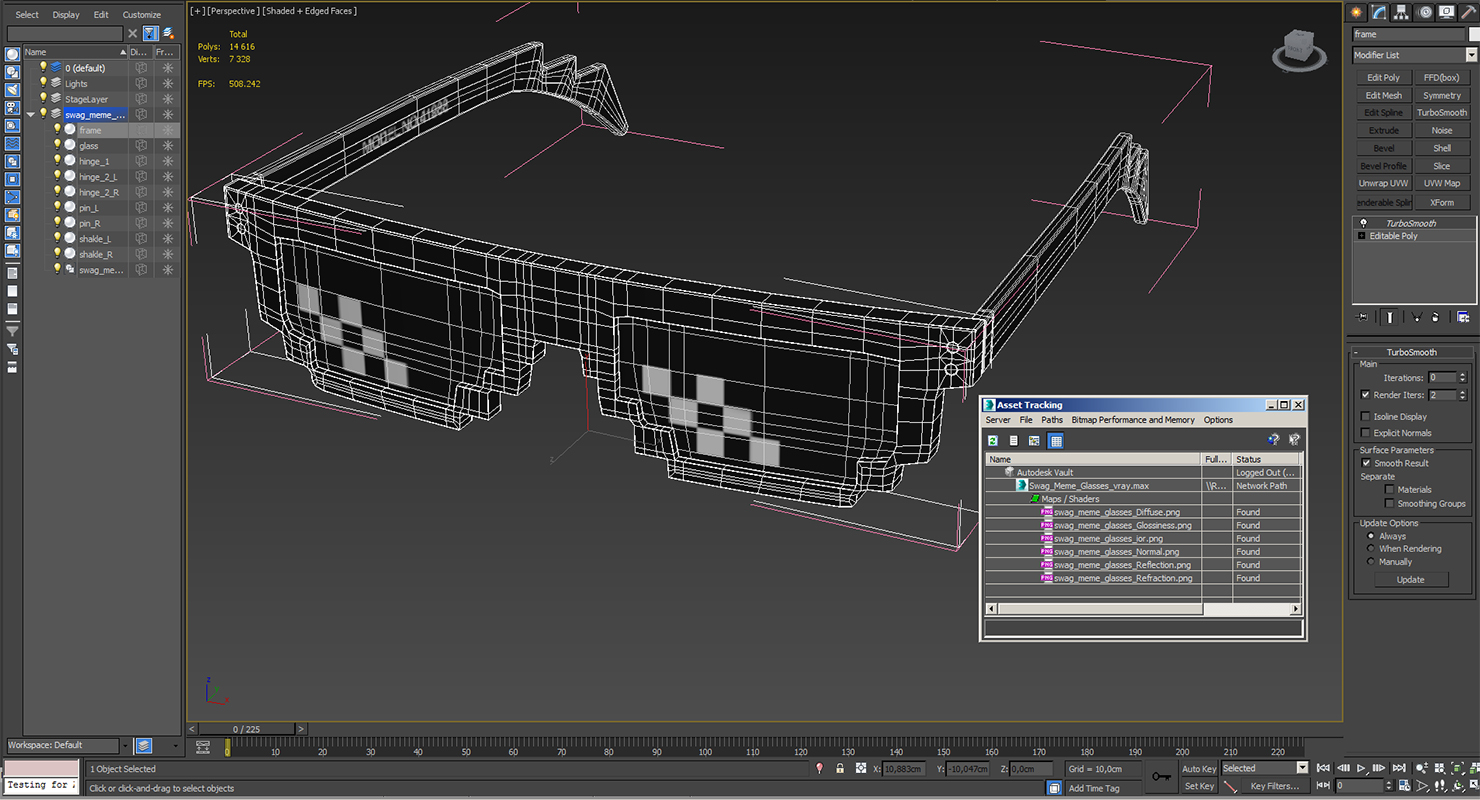Open the Motion command panel tab
The width and height of the screenshot is (1480, 800).
click(1424, 12)
